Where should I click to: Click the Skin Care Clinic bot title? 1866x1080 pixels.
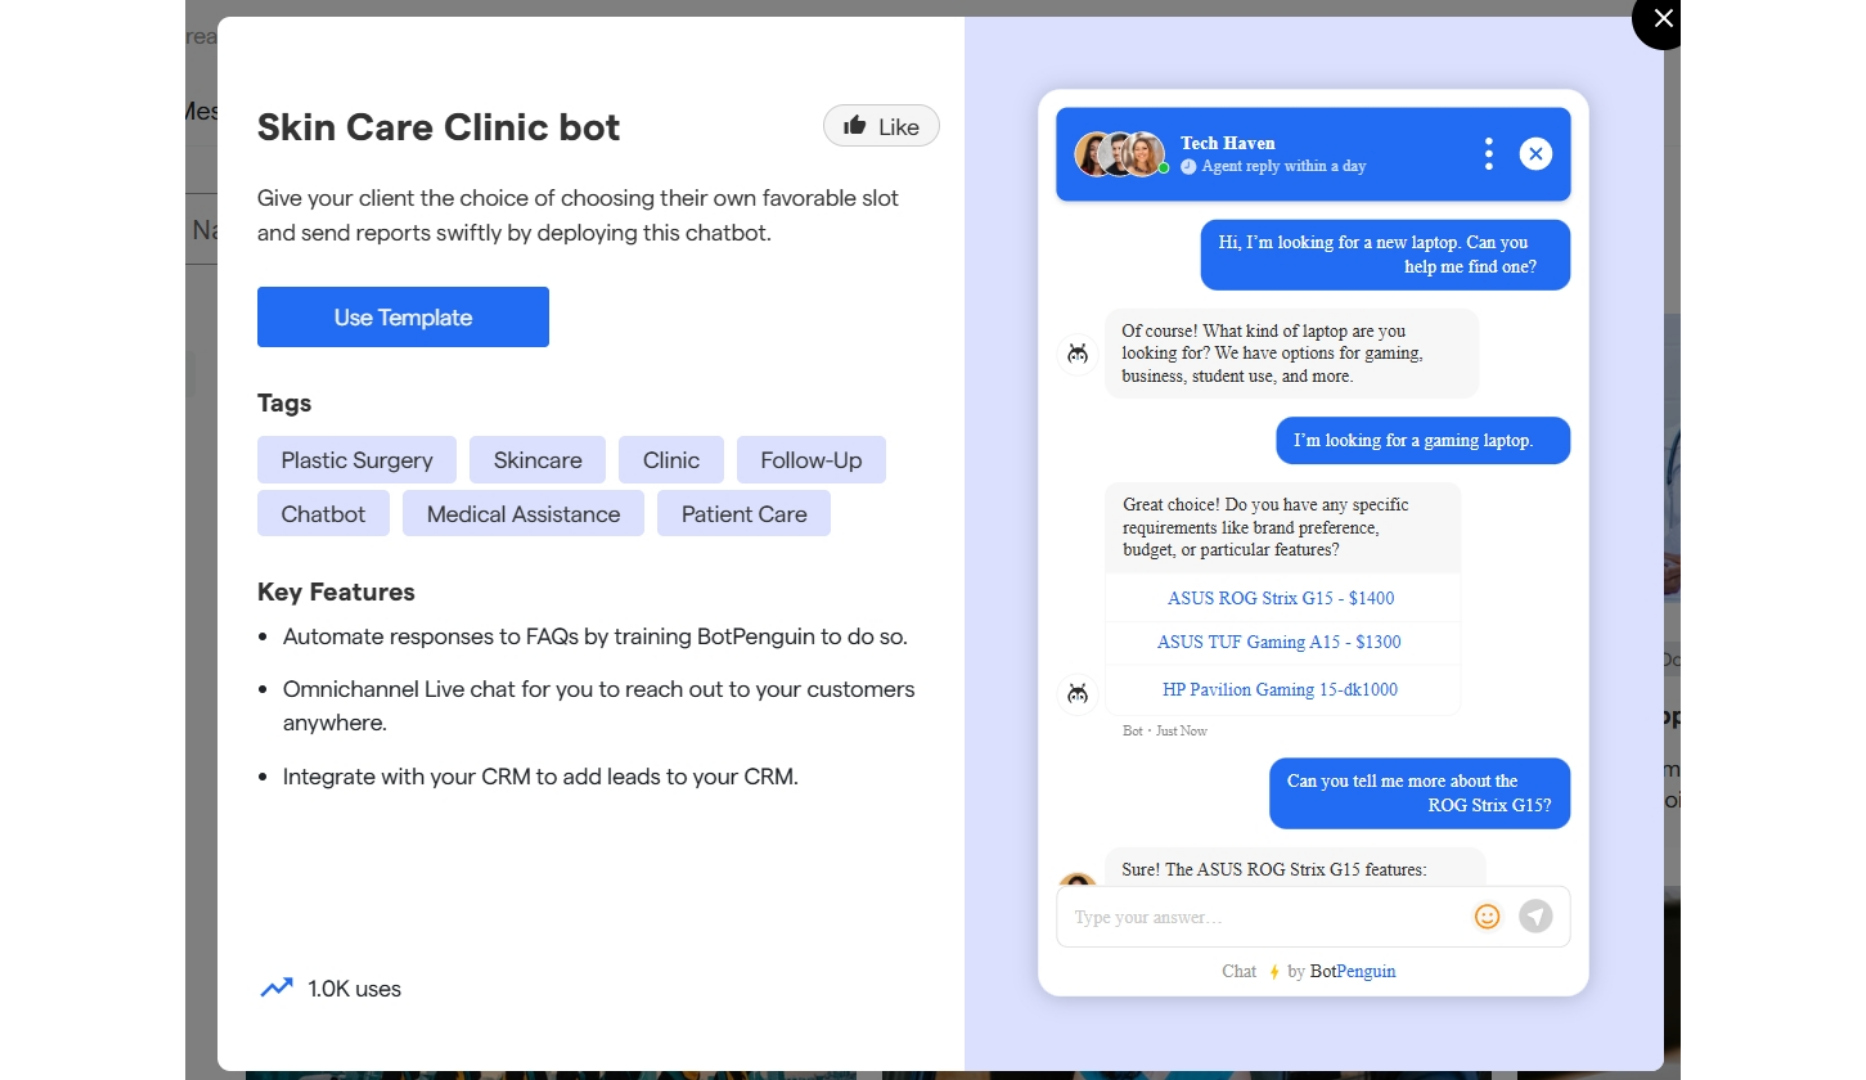438,127
